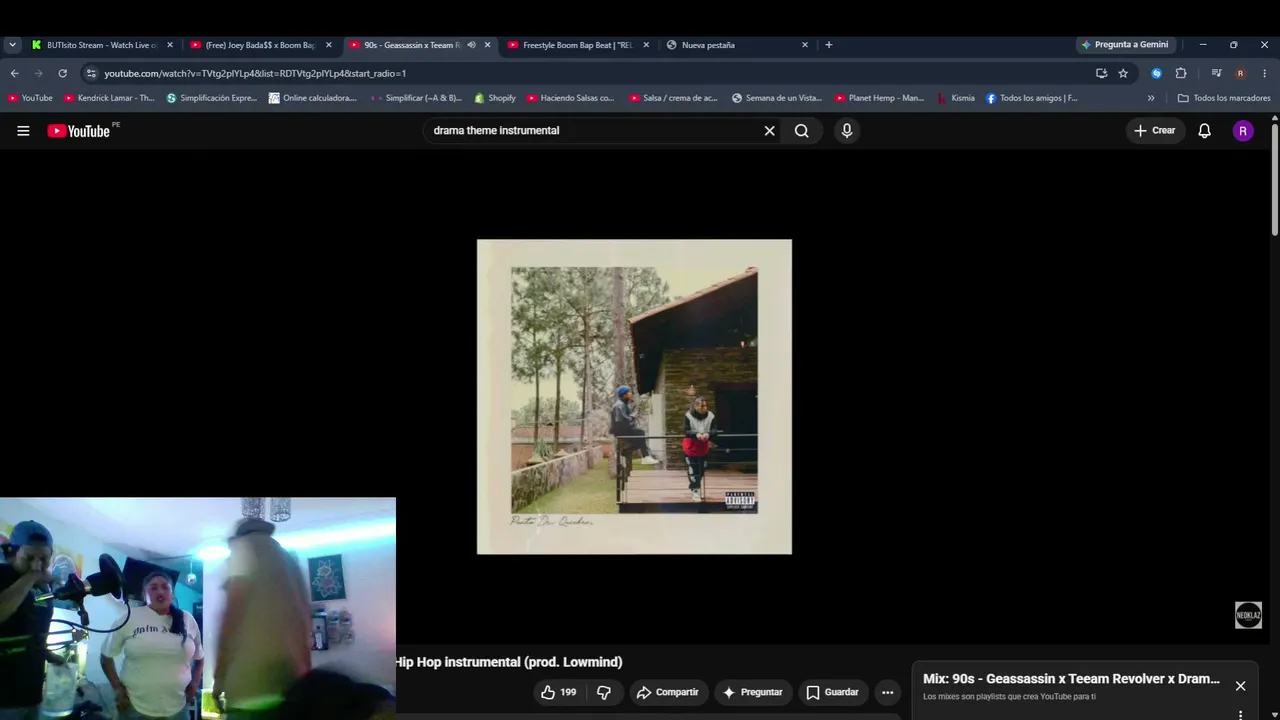Open more actions for the video

(887, 692)
